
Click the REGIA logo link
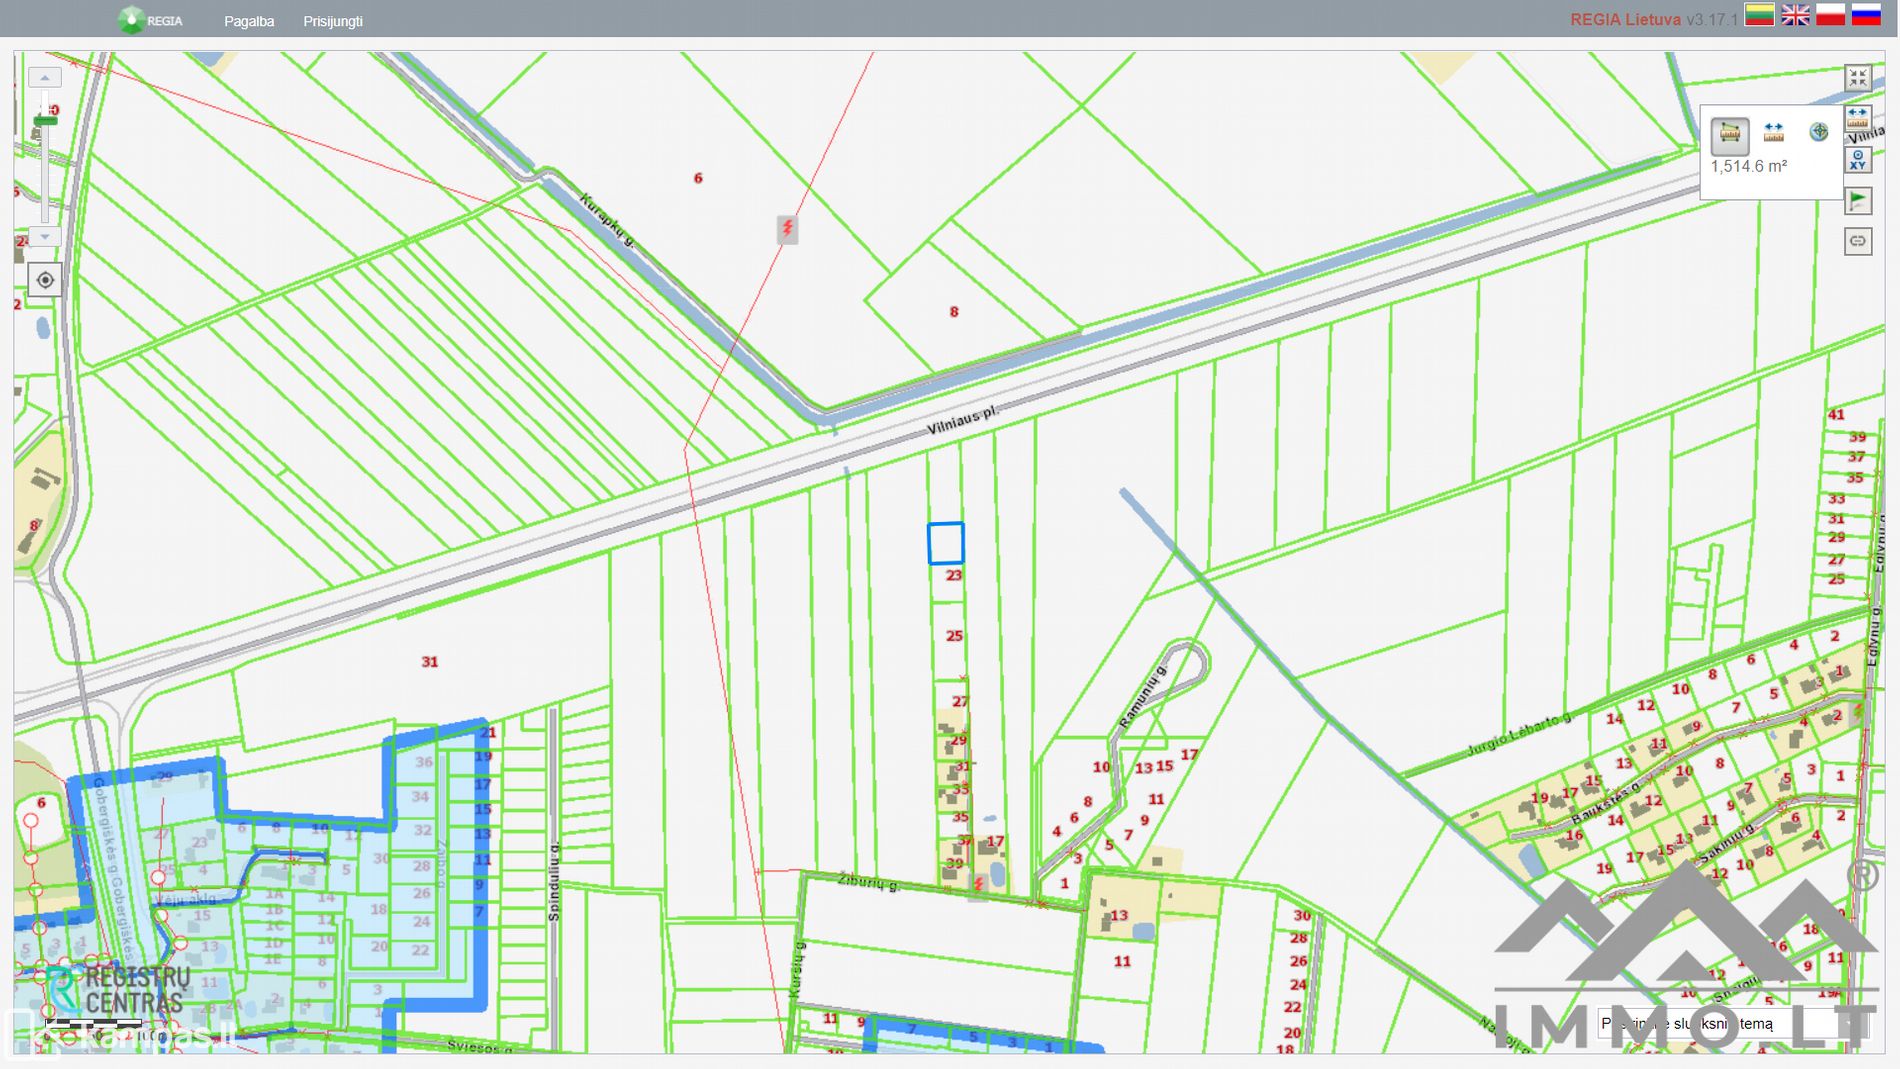pos(150,20)
